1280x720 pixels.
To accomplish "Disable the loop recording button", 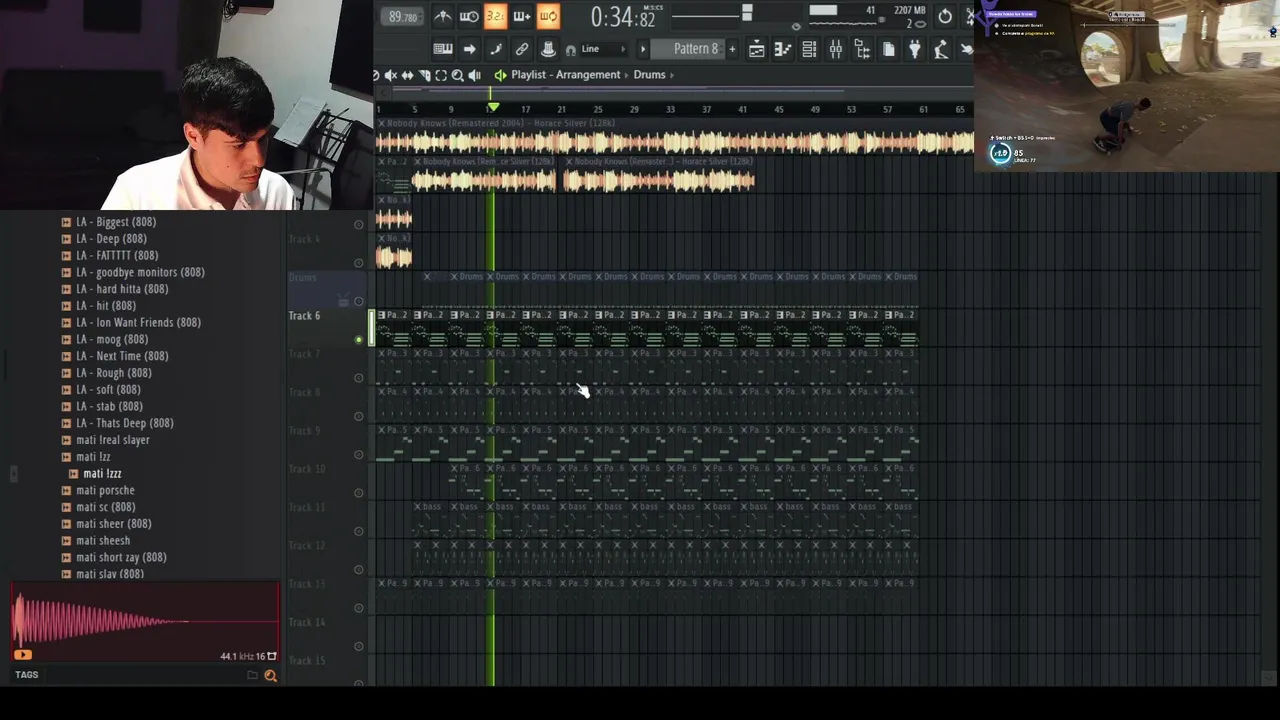I will (548, 16).
